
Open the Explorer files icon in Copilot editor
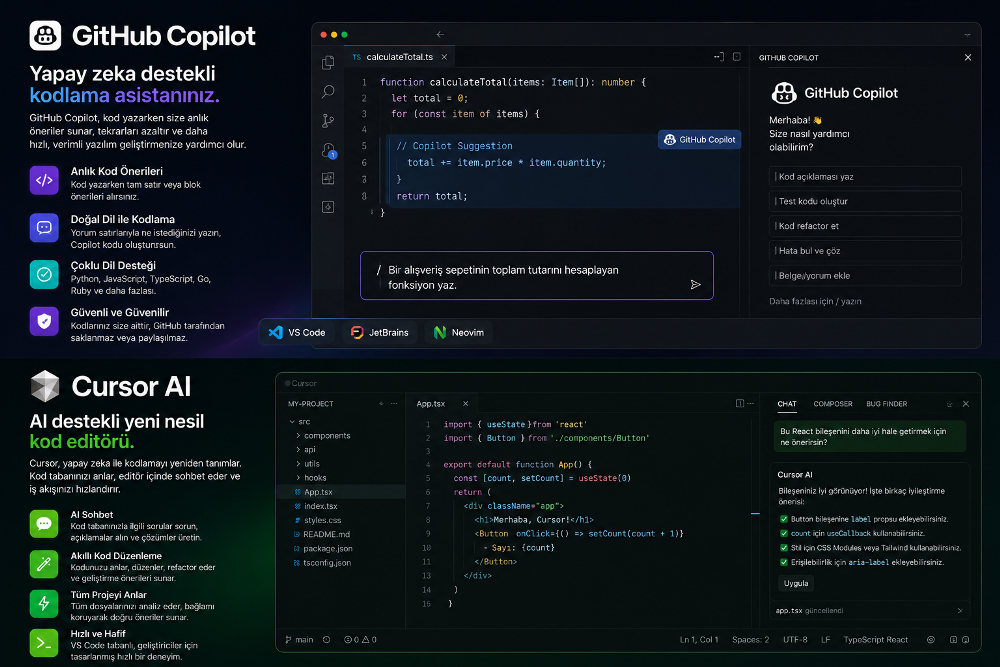point(328,62)
